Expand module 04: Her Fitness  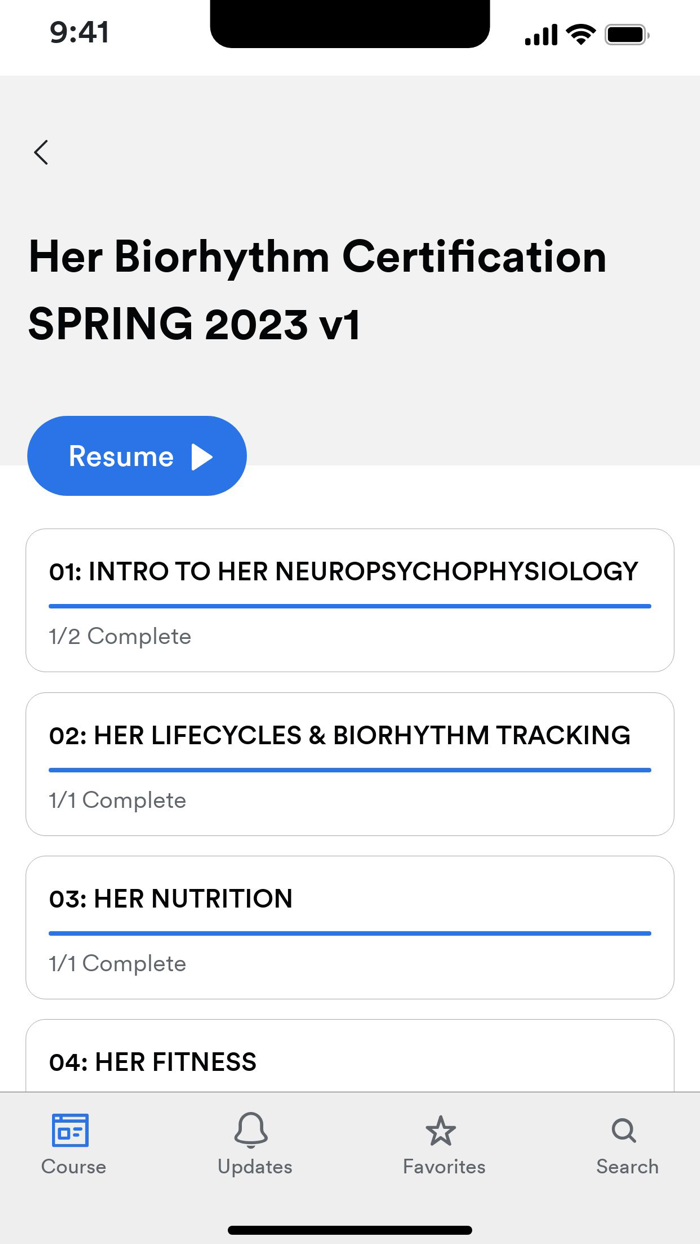(x=349, y=1062)
